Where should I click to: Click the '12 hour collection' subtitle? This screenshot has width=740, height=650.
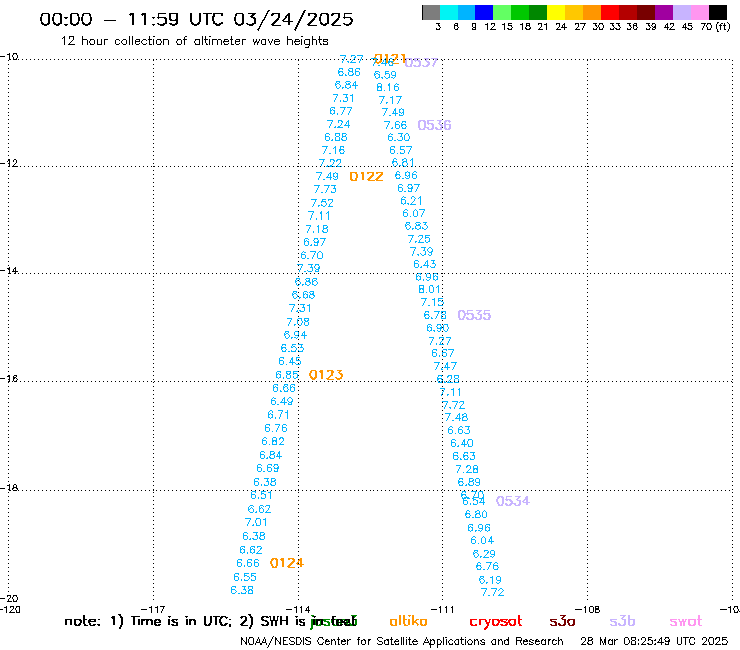tap(194, 41)
